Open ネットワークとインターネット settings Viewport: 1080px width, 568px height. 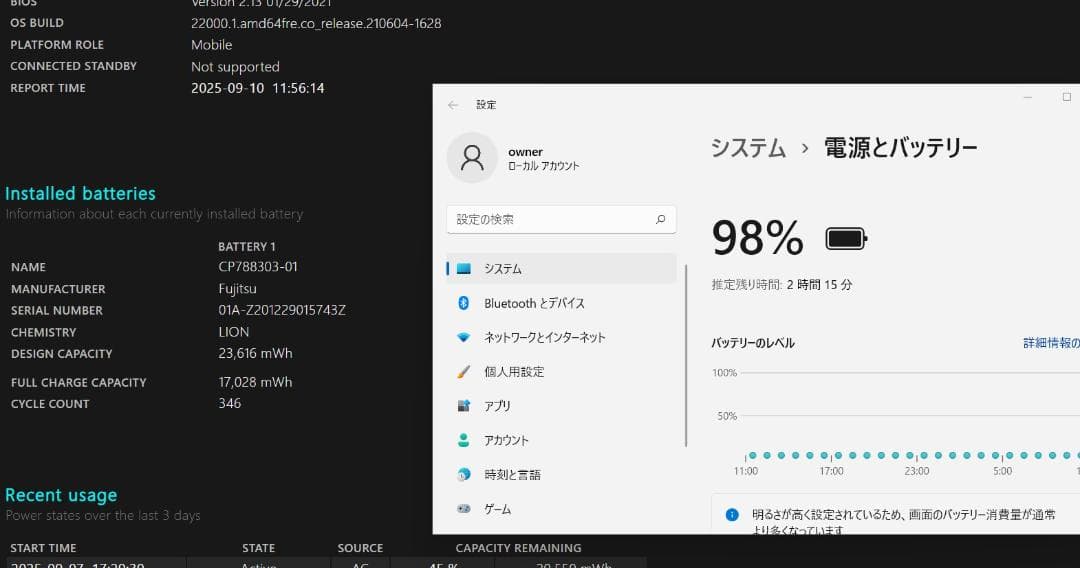[x=561, y=337]
